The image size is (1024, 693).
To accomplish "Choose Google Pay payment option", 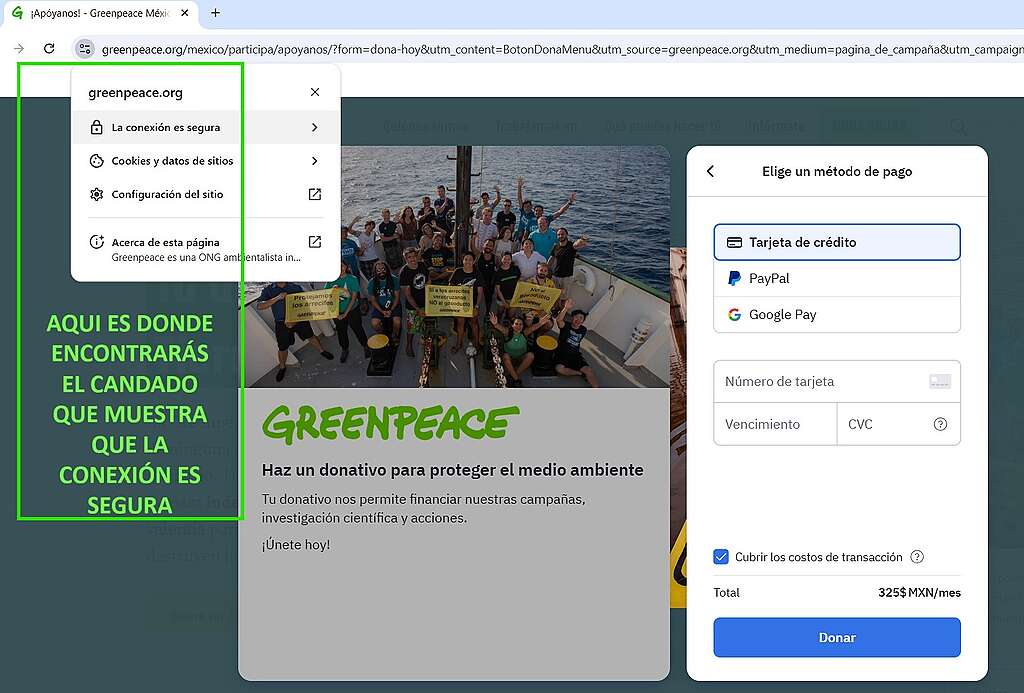I will 836,314.
